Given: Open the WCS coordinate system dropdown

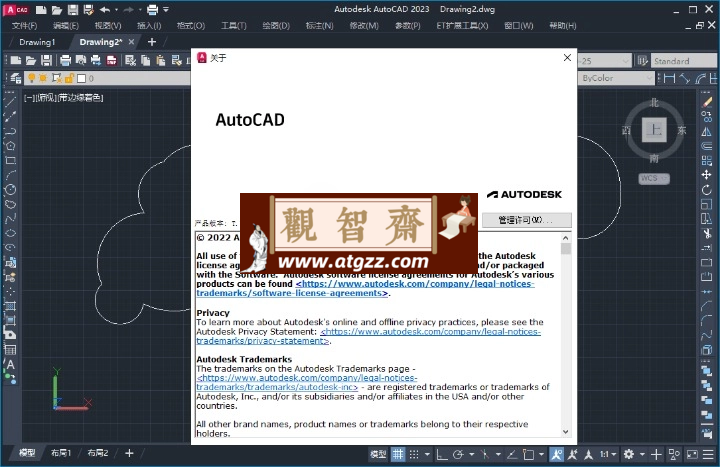Looking at the screenshot, I should (654, 178).
